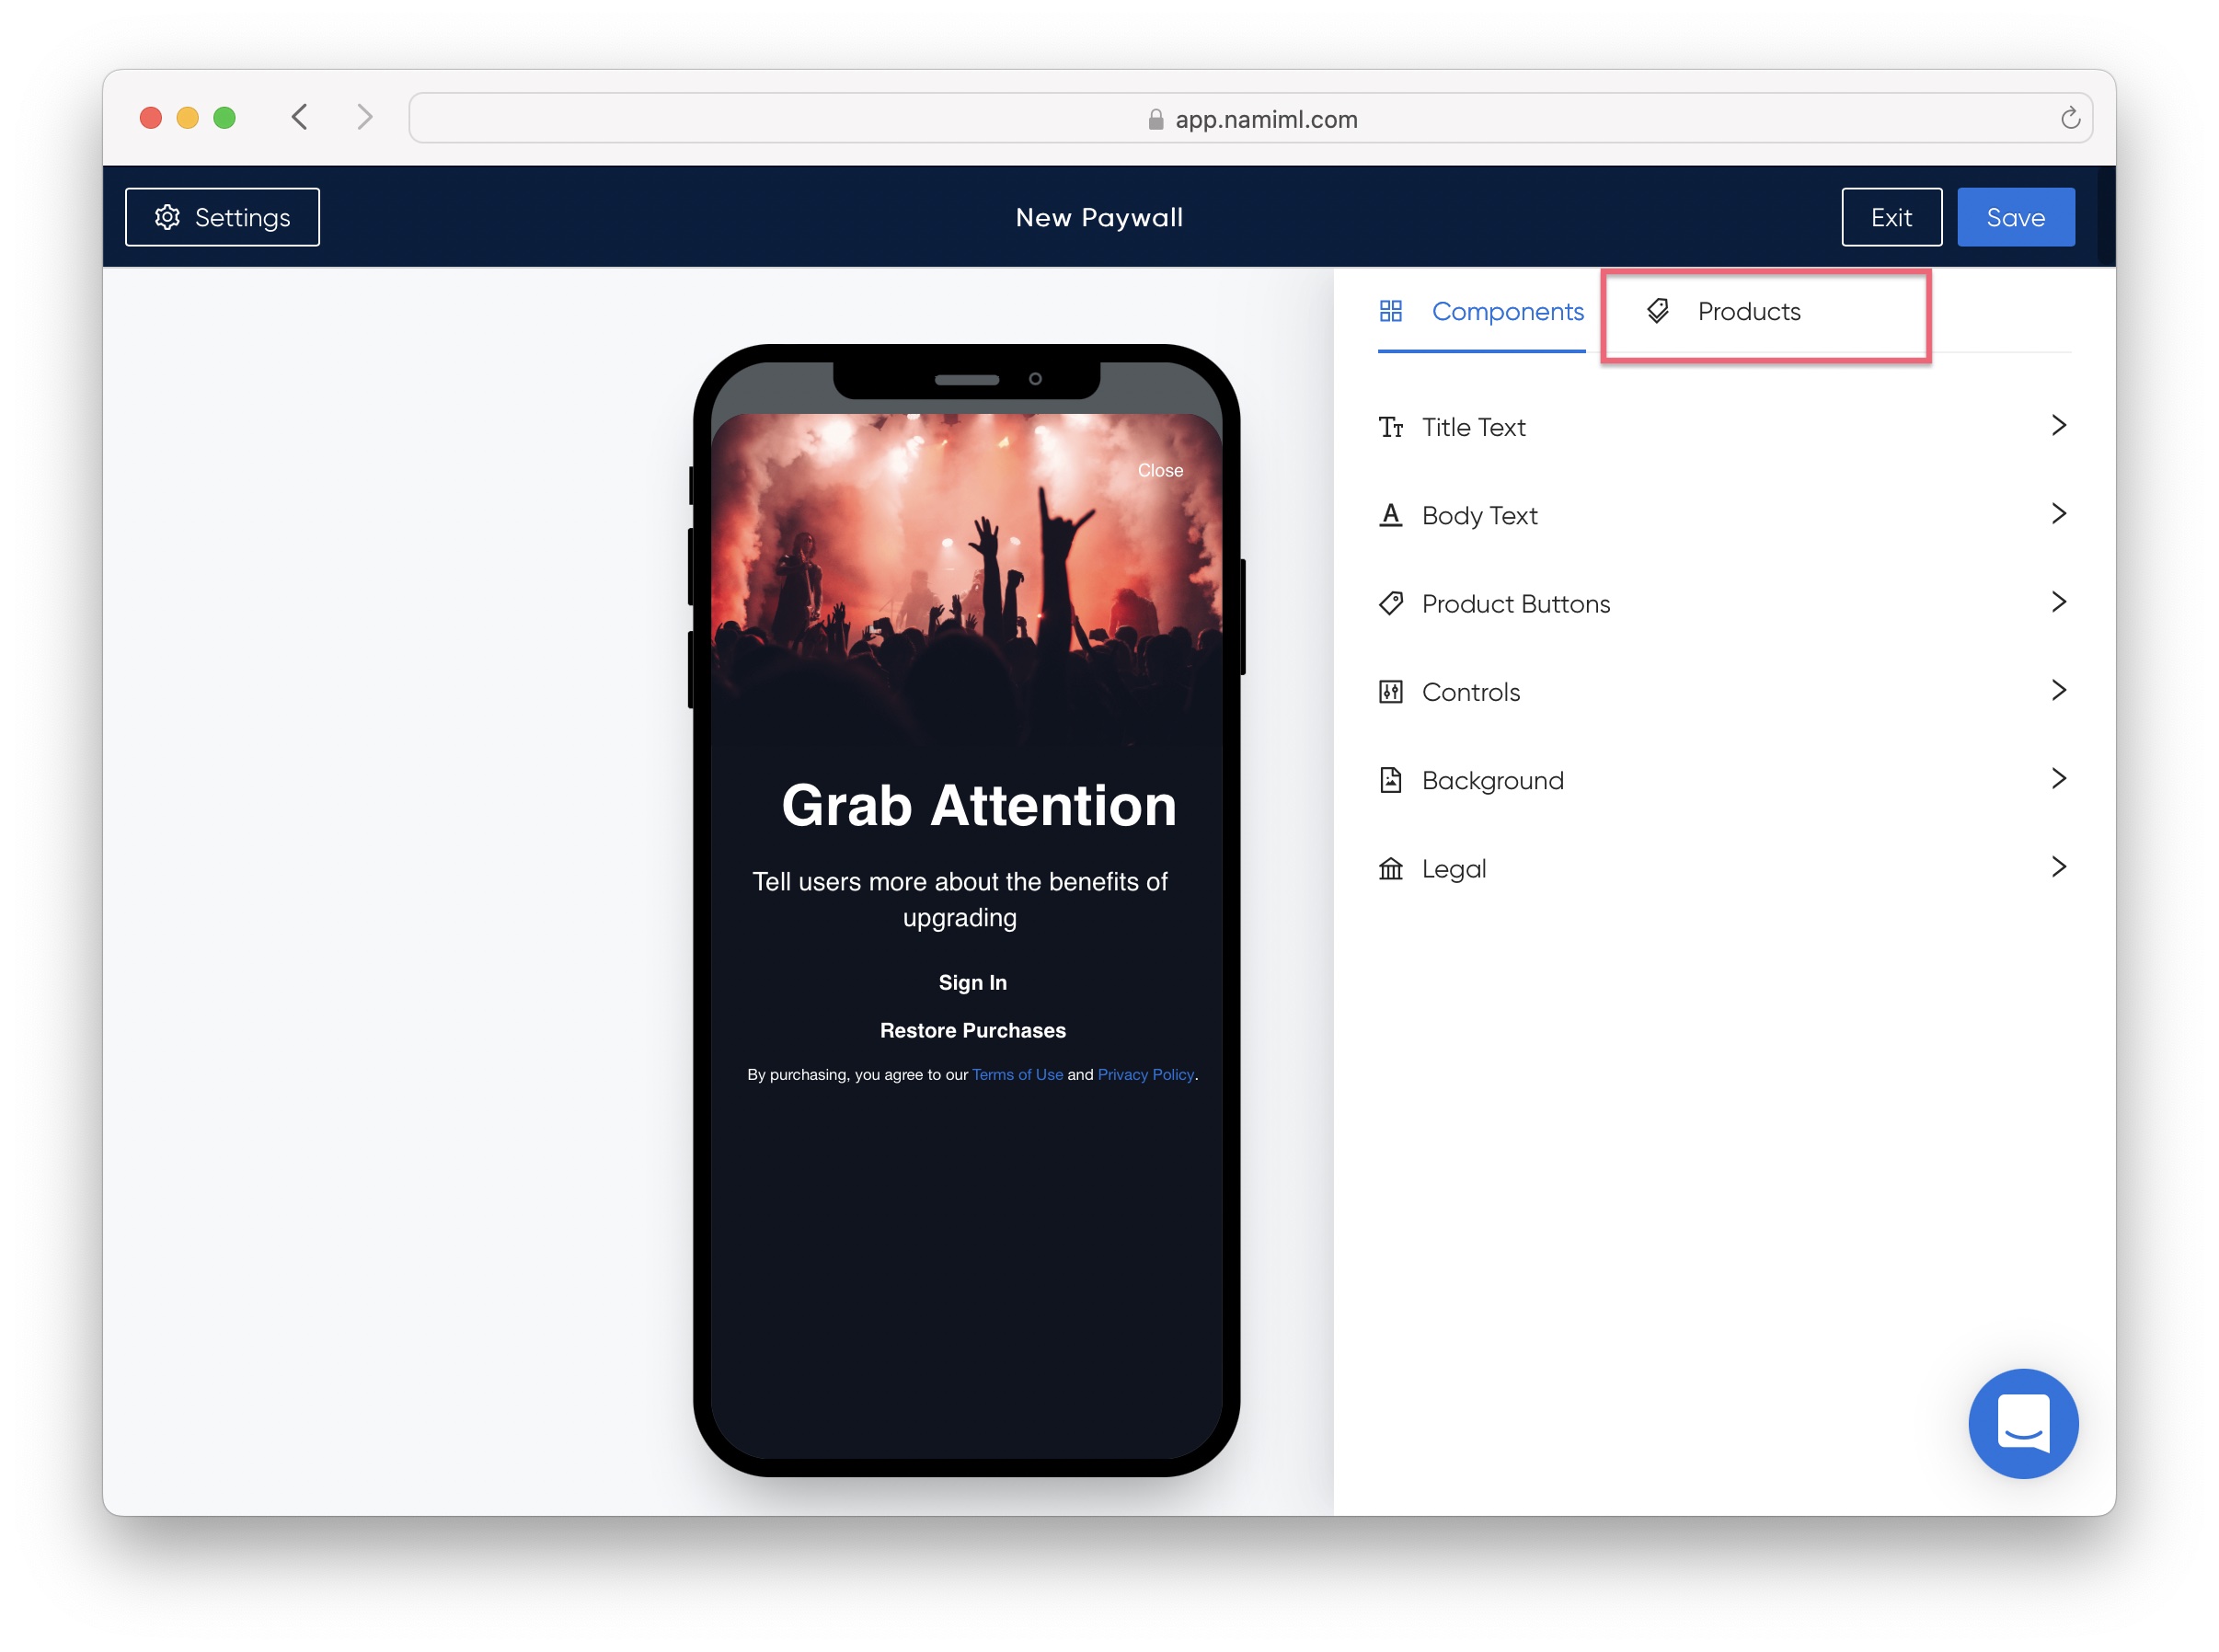This screenshot has width=2219, height=1652.
Task: Open the Settings button
Action: coord(222,218)
